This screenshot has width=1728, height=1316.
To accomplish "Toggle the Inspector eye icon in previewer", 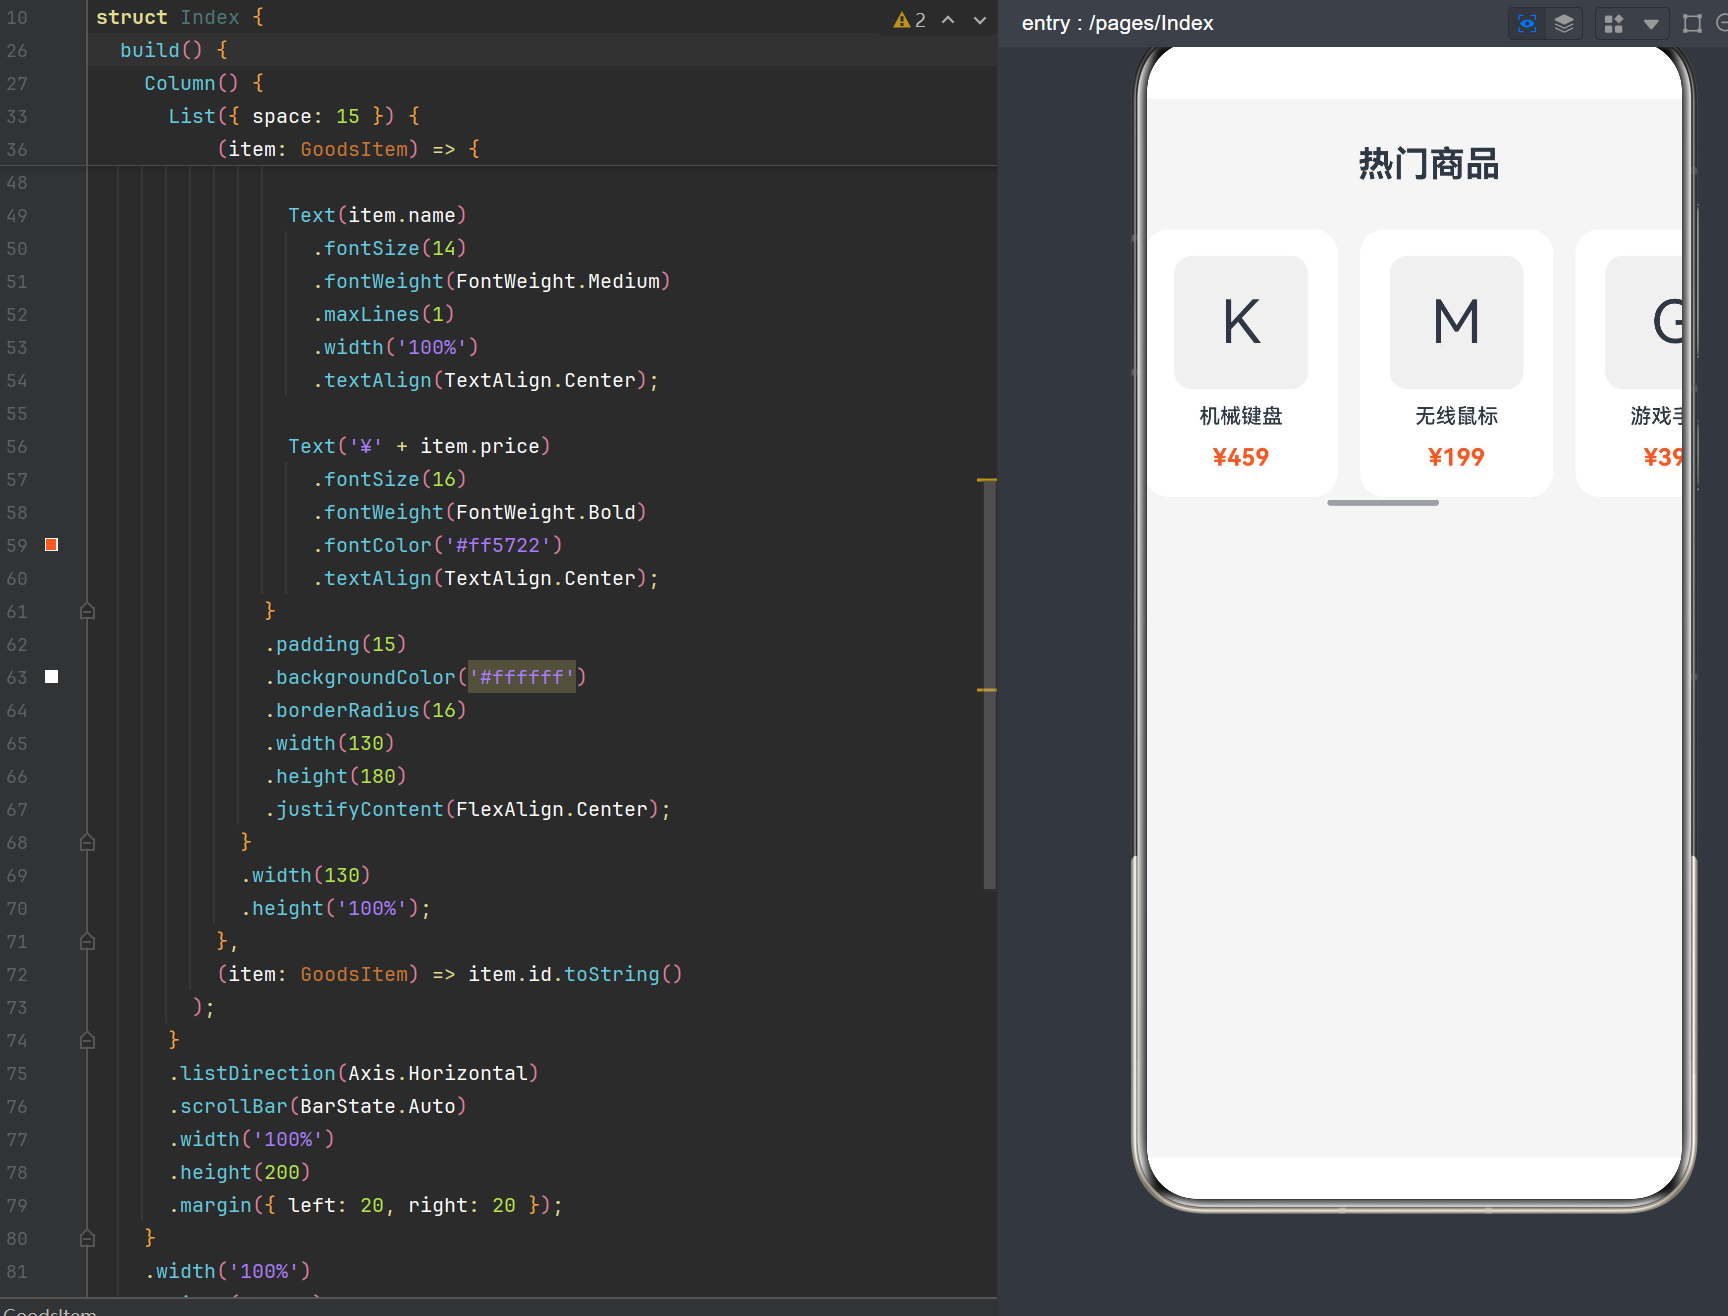I will pos(1527,24).
